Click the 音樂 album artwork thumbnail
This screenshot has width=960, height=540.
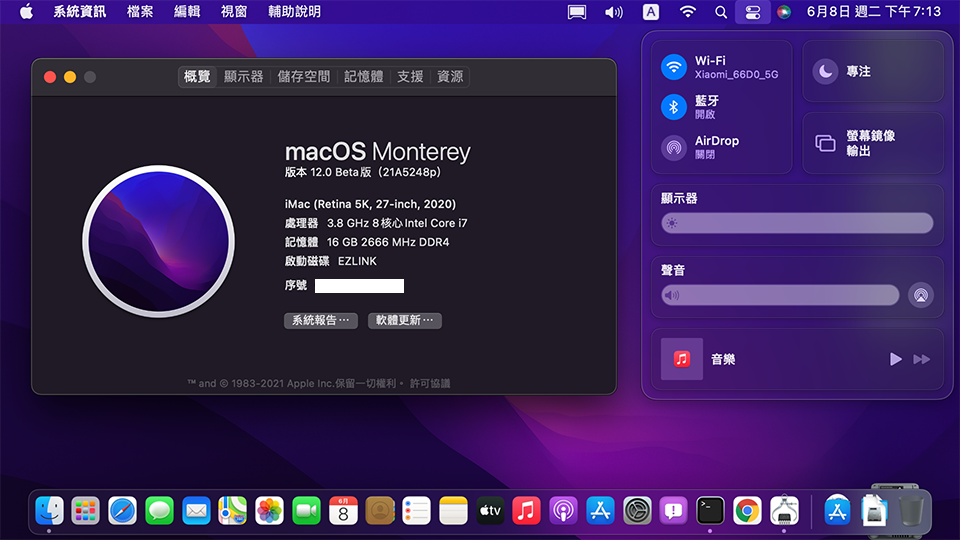pos(681,359)
